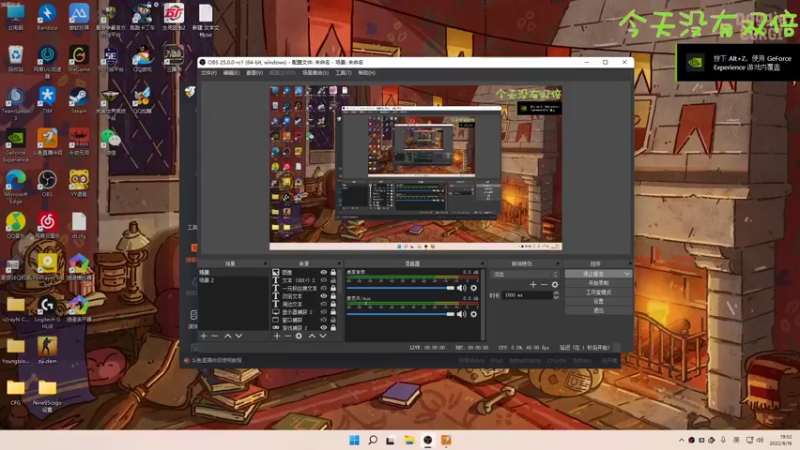
Task: Open the 帮助(H) menu in OBS
Action: pyautogui.click(x=366, y=73)
